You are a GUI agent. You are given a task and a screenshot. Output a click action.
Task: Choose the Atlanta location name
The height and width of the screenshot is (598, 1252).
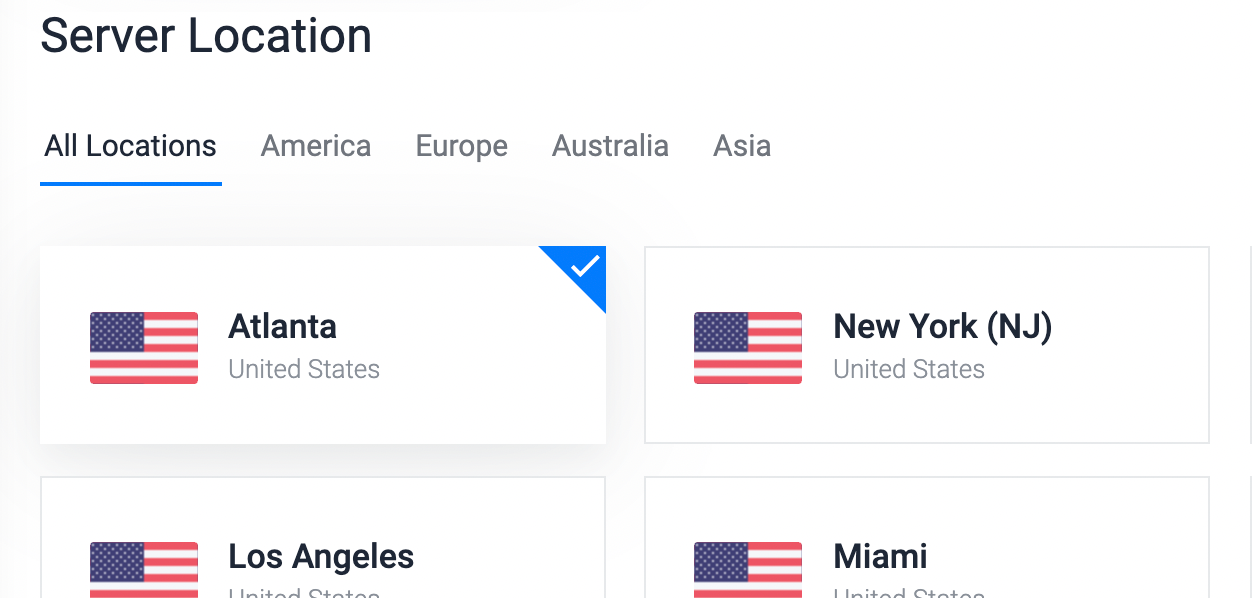click(x=282, y=326)
